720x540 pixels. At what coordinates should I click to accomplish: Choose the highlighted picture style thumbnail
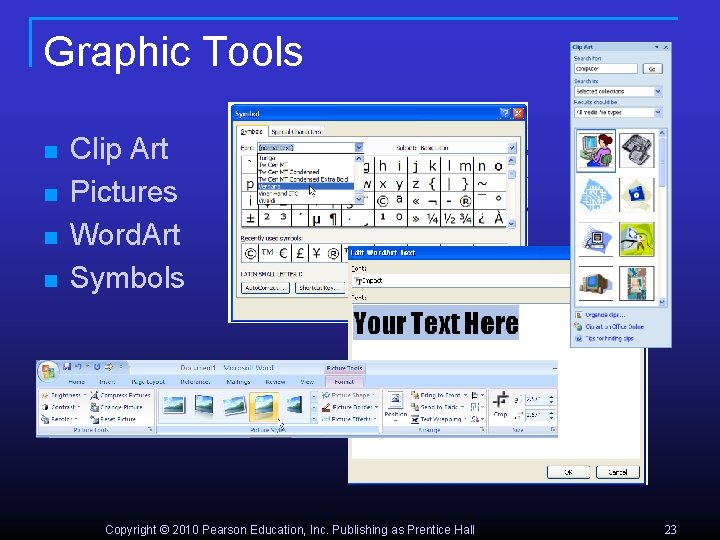tap(264, 406)
